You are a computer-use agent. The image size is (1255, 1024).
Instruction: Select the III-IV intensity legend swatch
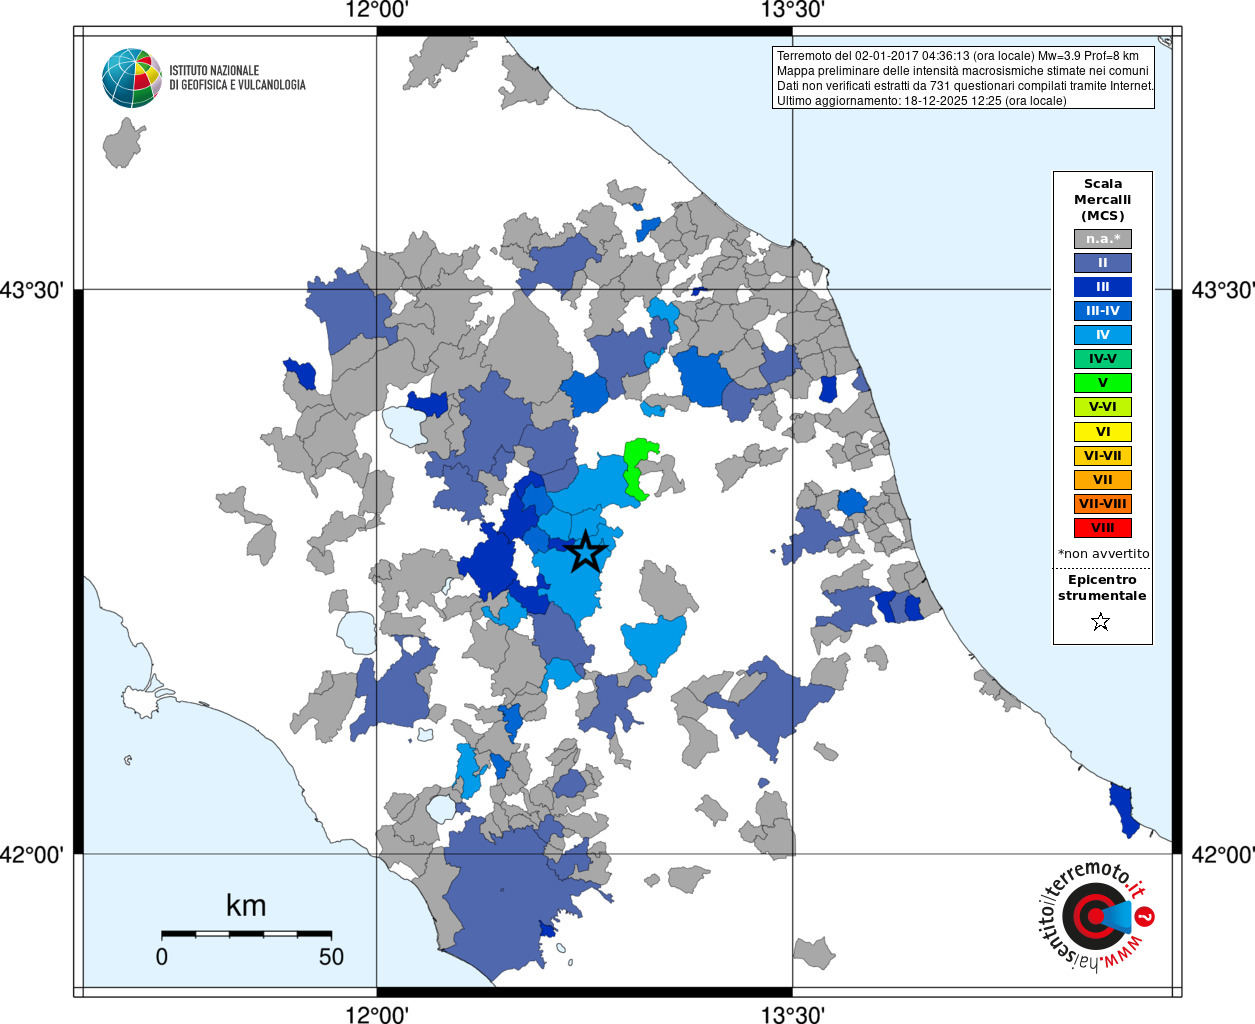(1103, 311)
